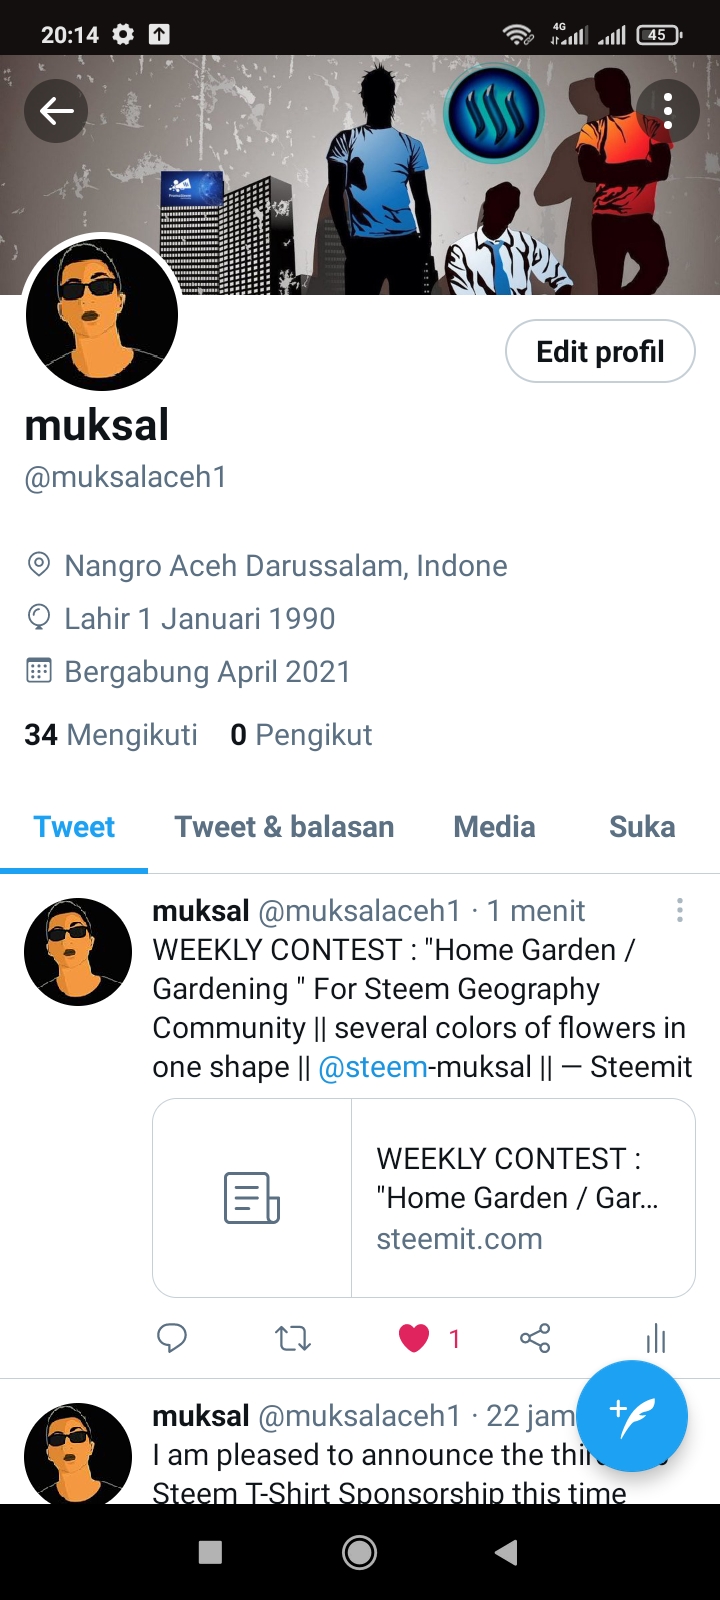Open the 0 Pengikut followers list
This screenshot has width=720, height=1600.
pos(301,735)
